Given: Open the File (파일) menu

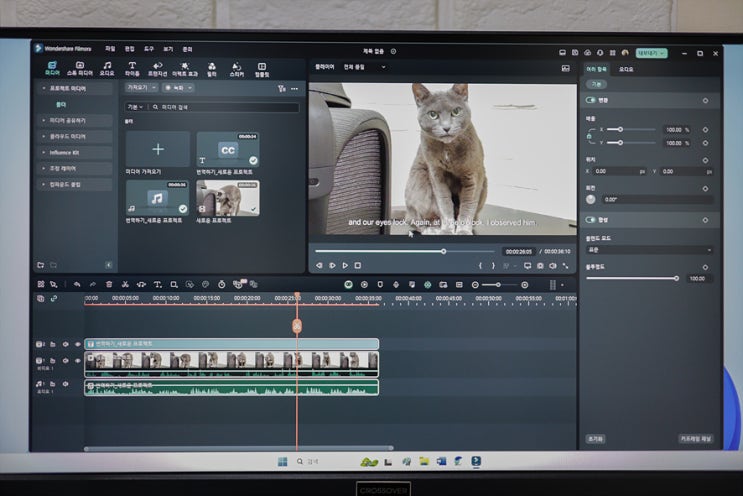Looking at the screenshot, I should pyautogui.click(x=110, y=48).
